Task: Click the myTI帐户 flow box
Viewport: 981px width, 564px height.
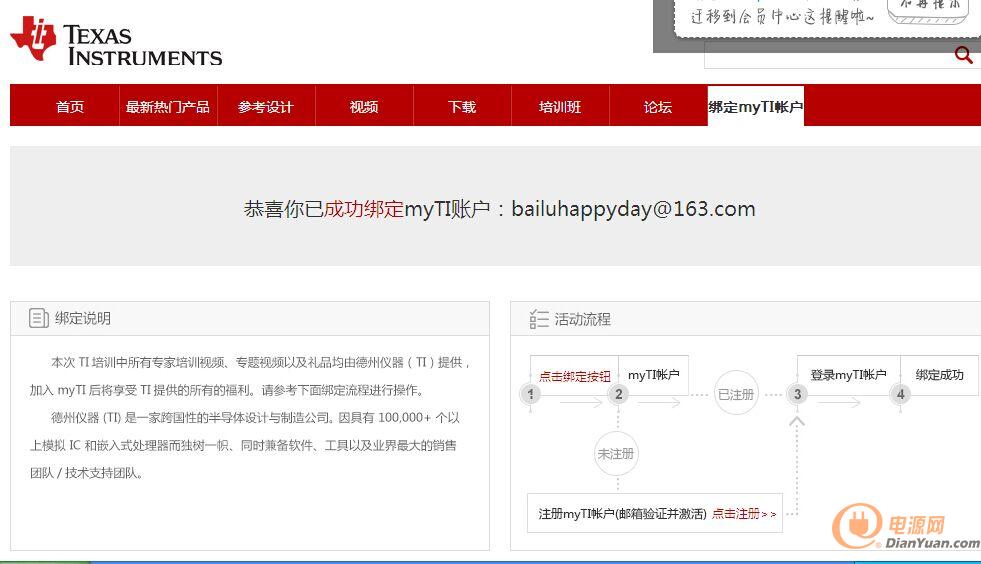Action: pos(653,374)
